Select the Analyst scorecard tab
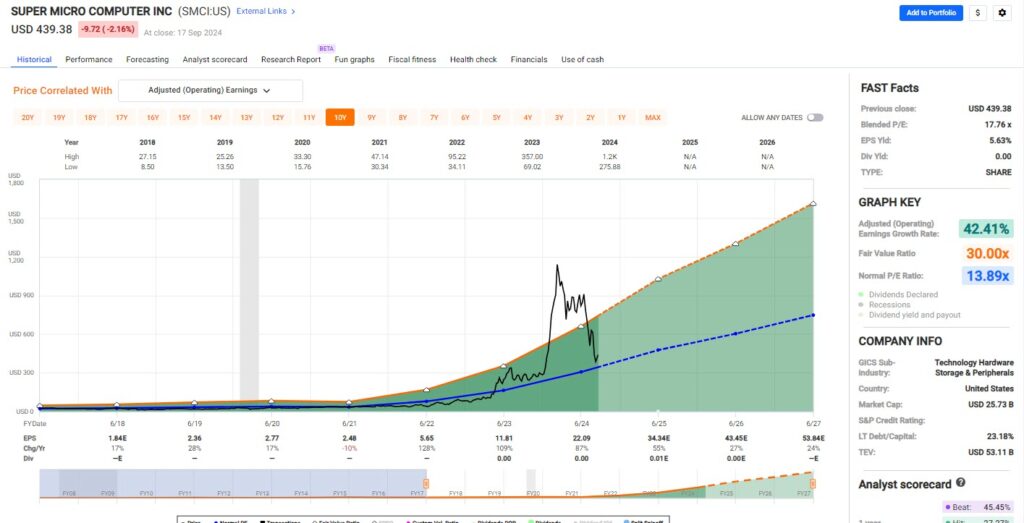The image size is (1024, 523). [x=215, y=59]
